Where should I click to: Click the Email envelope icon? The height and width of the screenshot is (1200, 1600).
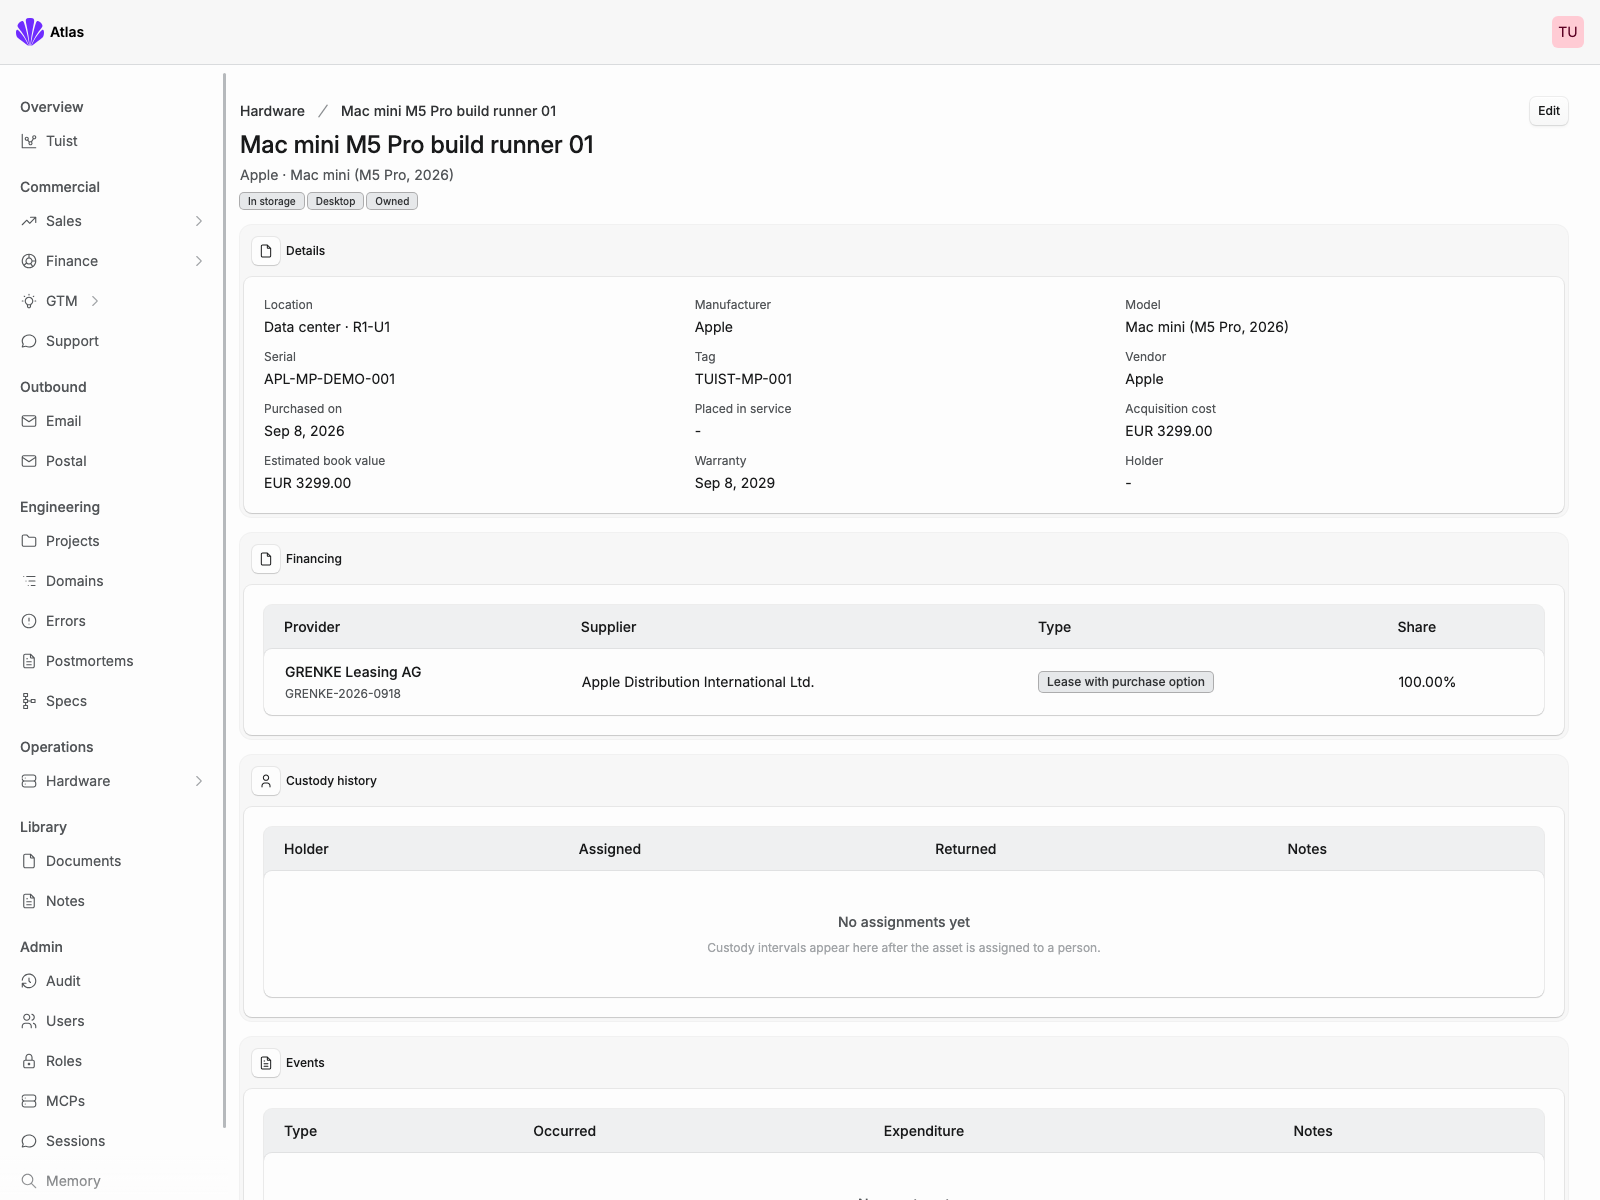tap(29, 421)
